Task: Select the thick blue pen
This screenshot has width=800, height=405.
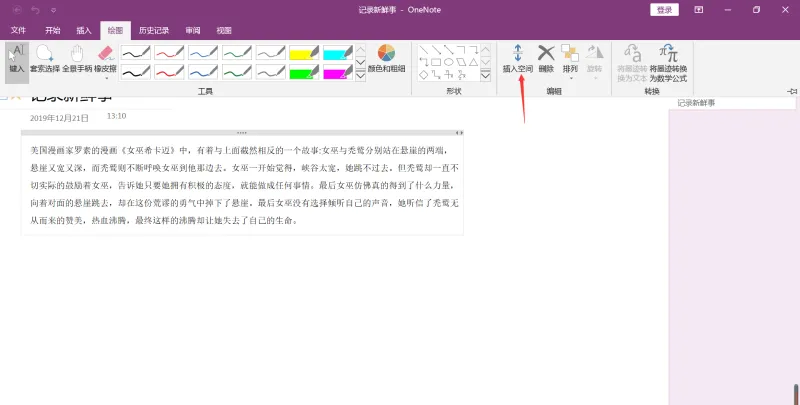Action: [203, 72]
